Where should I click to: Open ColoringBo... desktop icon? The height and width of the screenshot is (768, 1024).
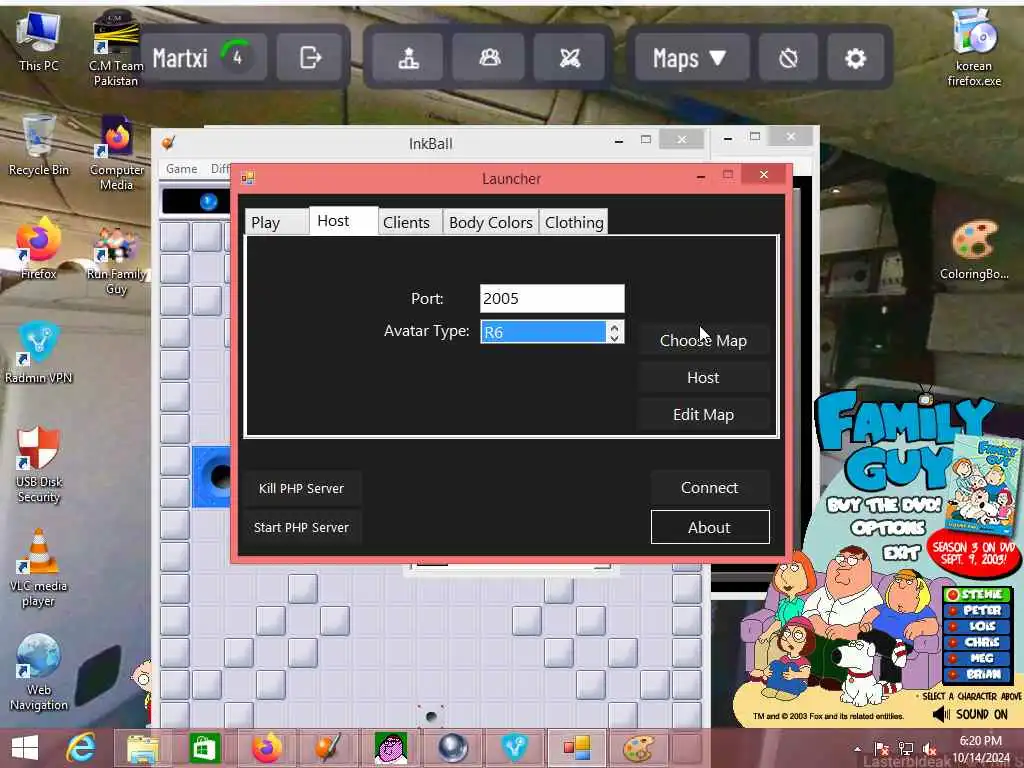pyautogui.click(x=974, y=249)
